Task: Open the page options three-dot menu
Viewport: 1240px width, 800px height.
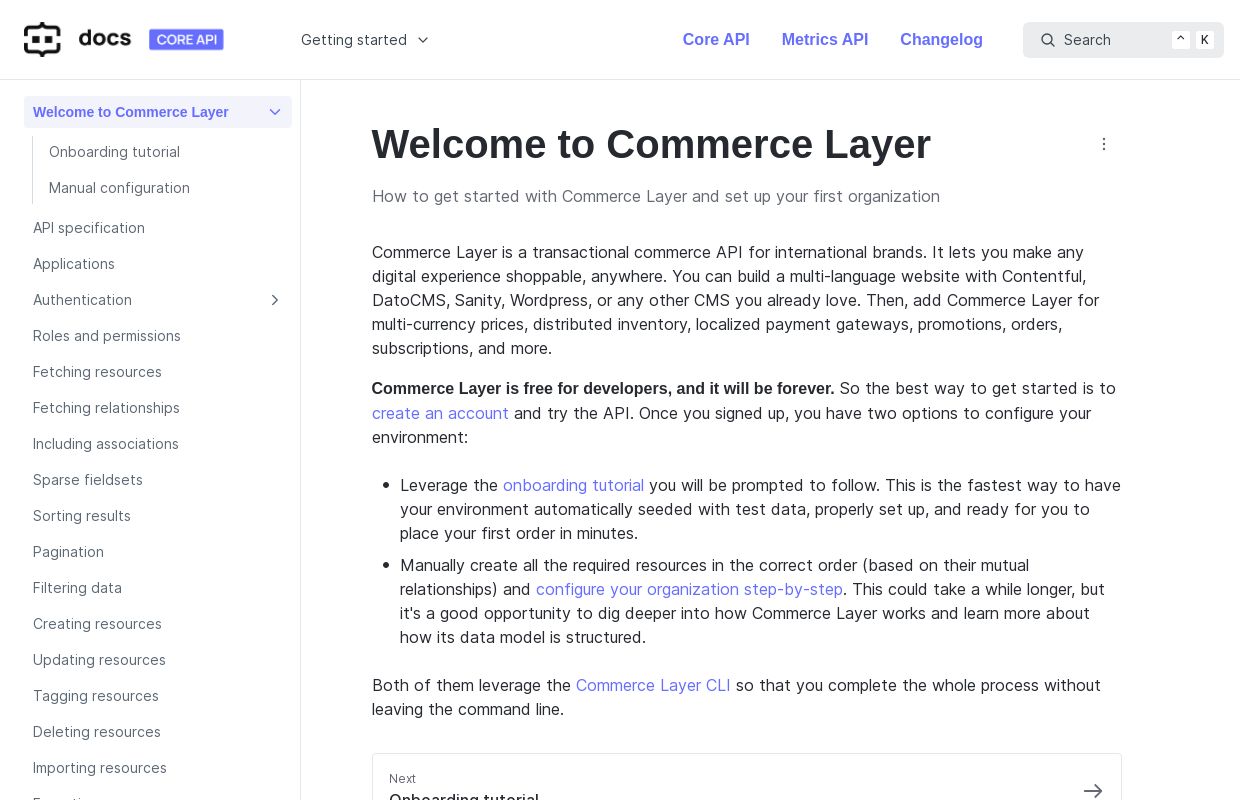Action: 1104,144
